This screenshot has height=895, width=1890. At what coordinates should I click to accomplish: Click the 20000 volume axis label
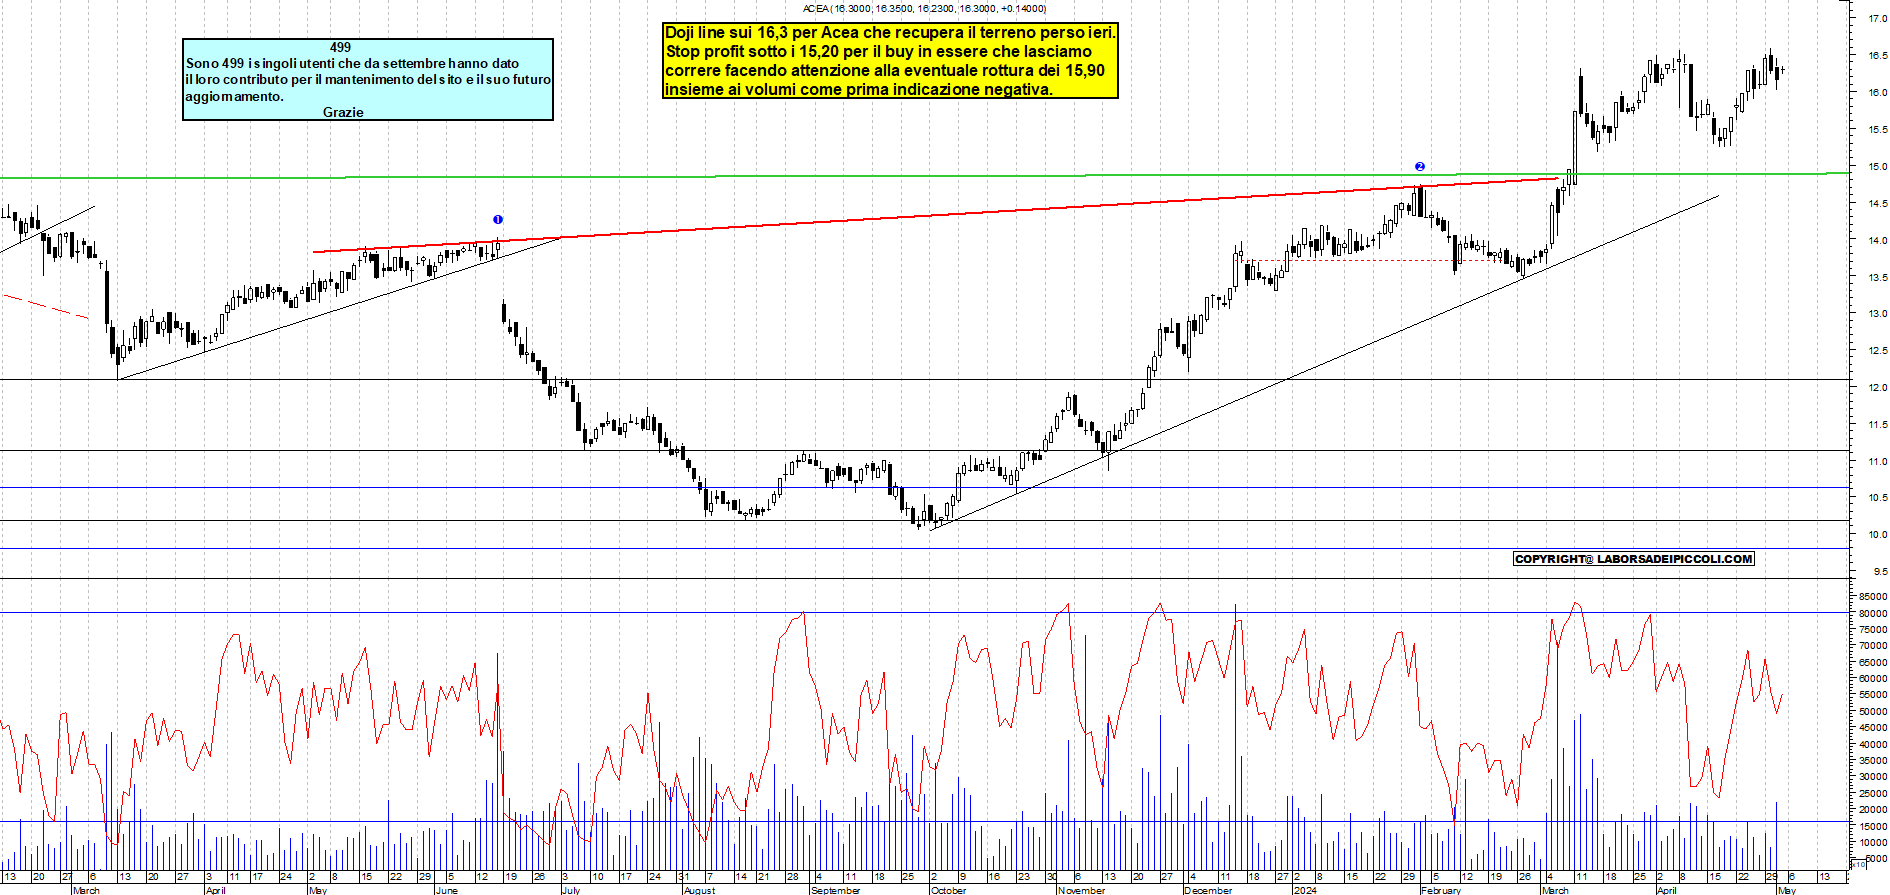pyautogui.click(x=1873, y=809)
